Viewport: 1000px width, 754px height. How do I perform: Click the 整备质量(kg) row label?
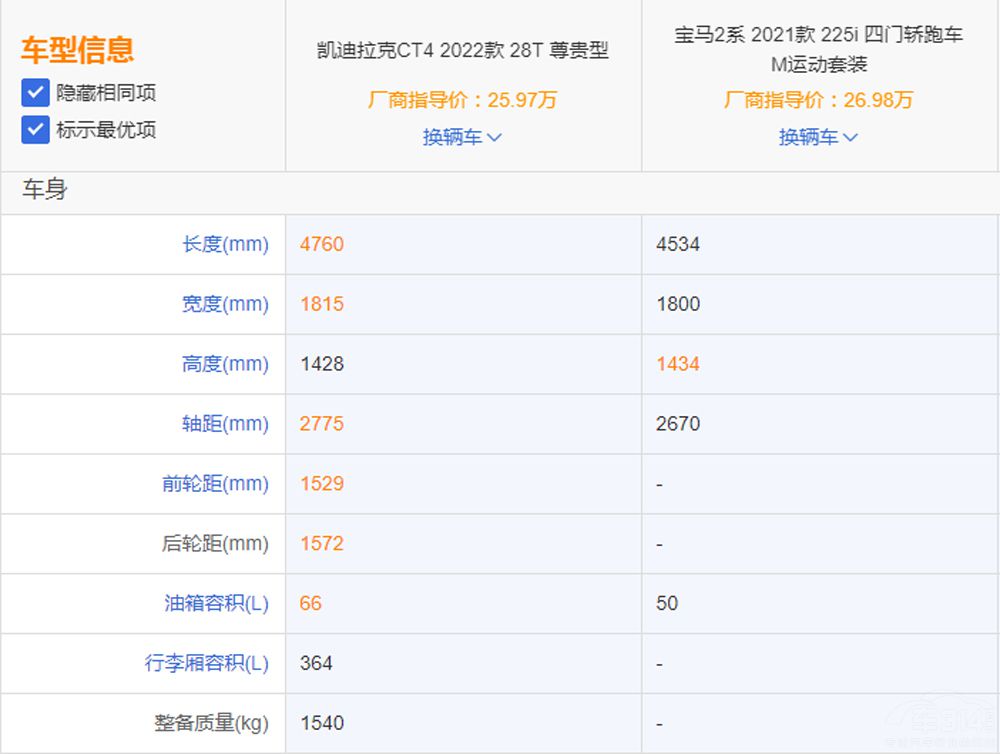click(211, 723)
